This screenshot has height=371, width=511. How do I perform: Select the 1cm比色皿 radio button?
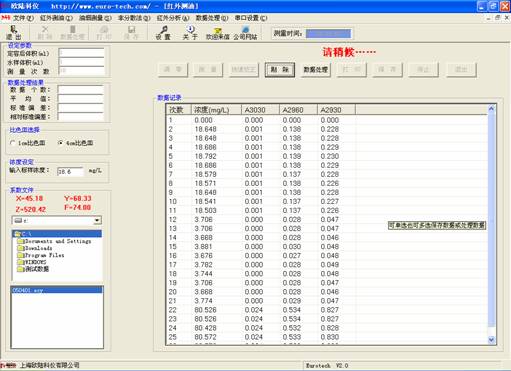click(x=13, y=143)
